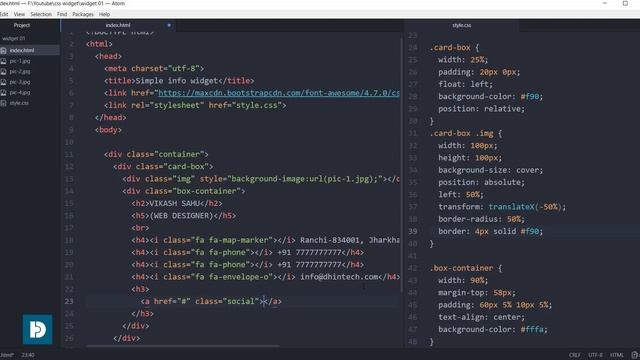This screenshot has height=360, width=640.
Task: Click the width: 25%; declaration
Action: click(463, 60)
